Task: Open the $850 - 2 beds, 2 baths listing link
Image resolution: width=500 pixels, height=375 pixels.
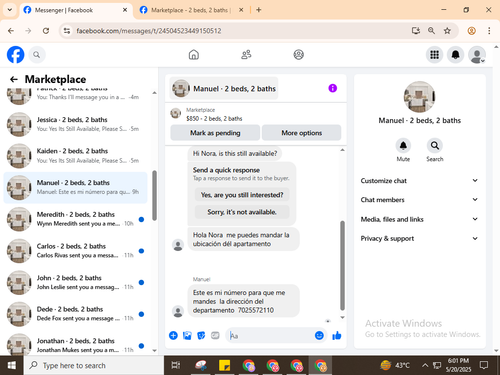Action: 214,118
